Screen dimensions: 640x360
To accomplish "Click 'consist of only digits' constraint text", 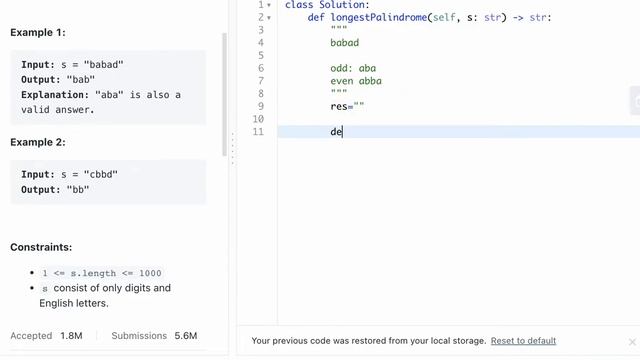I will [x=105, y=296].
